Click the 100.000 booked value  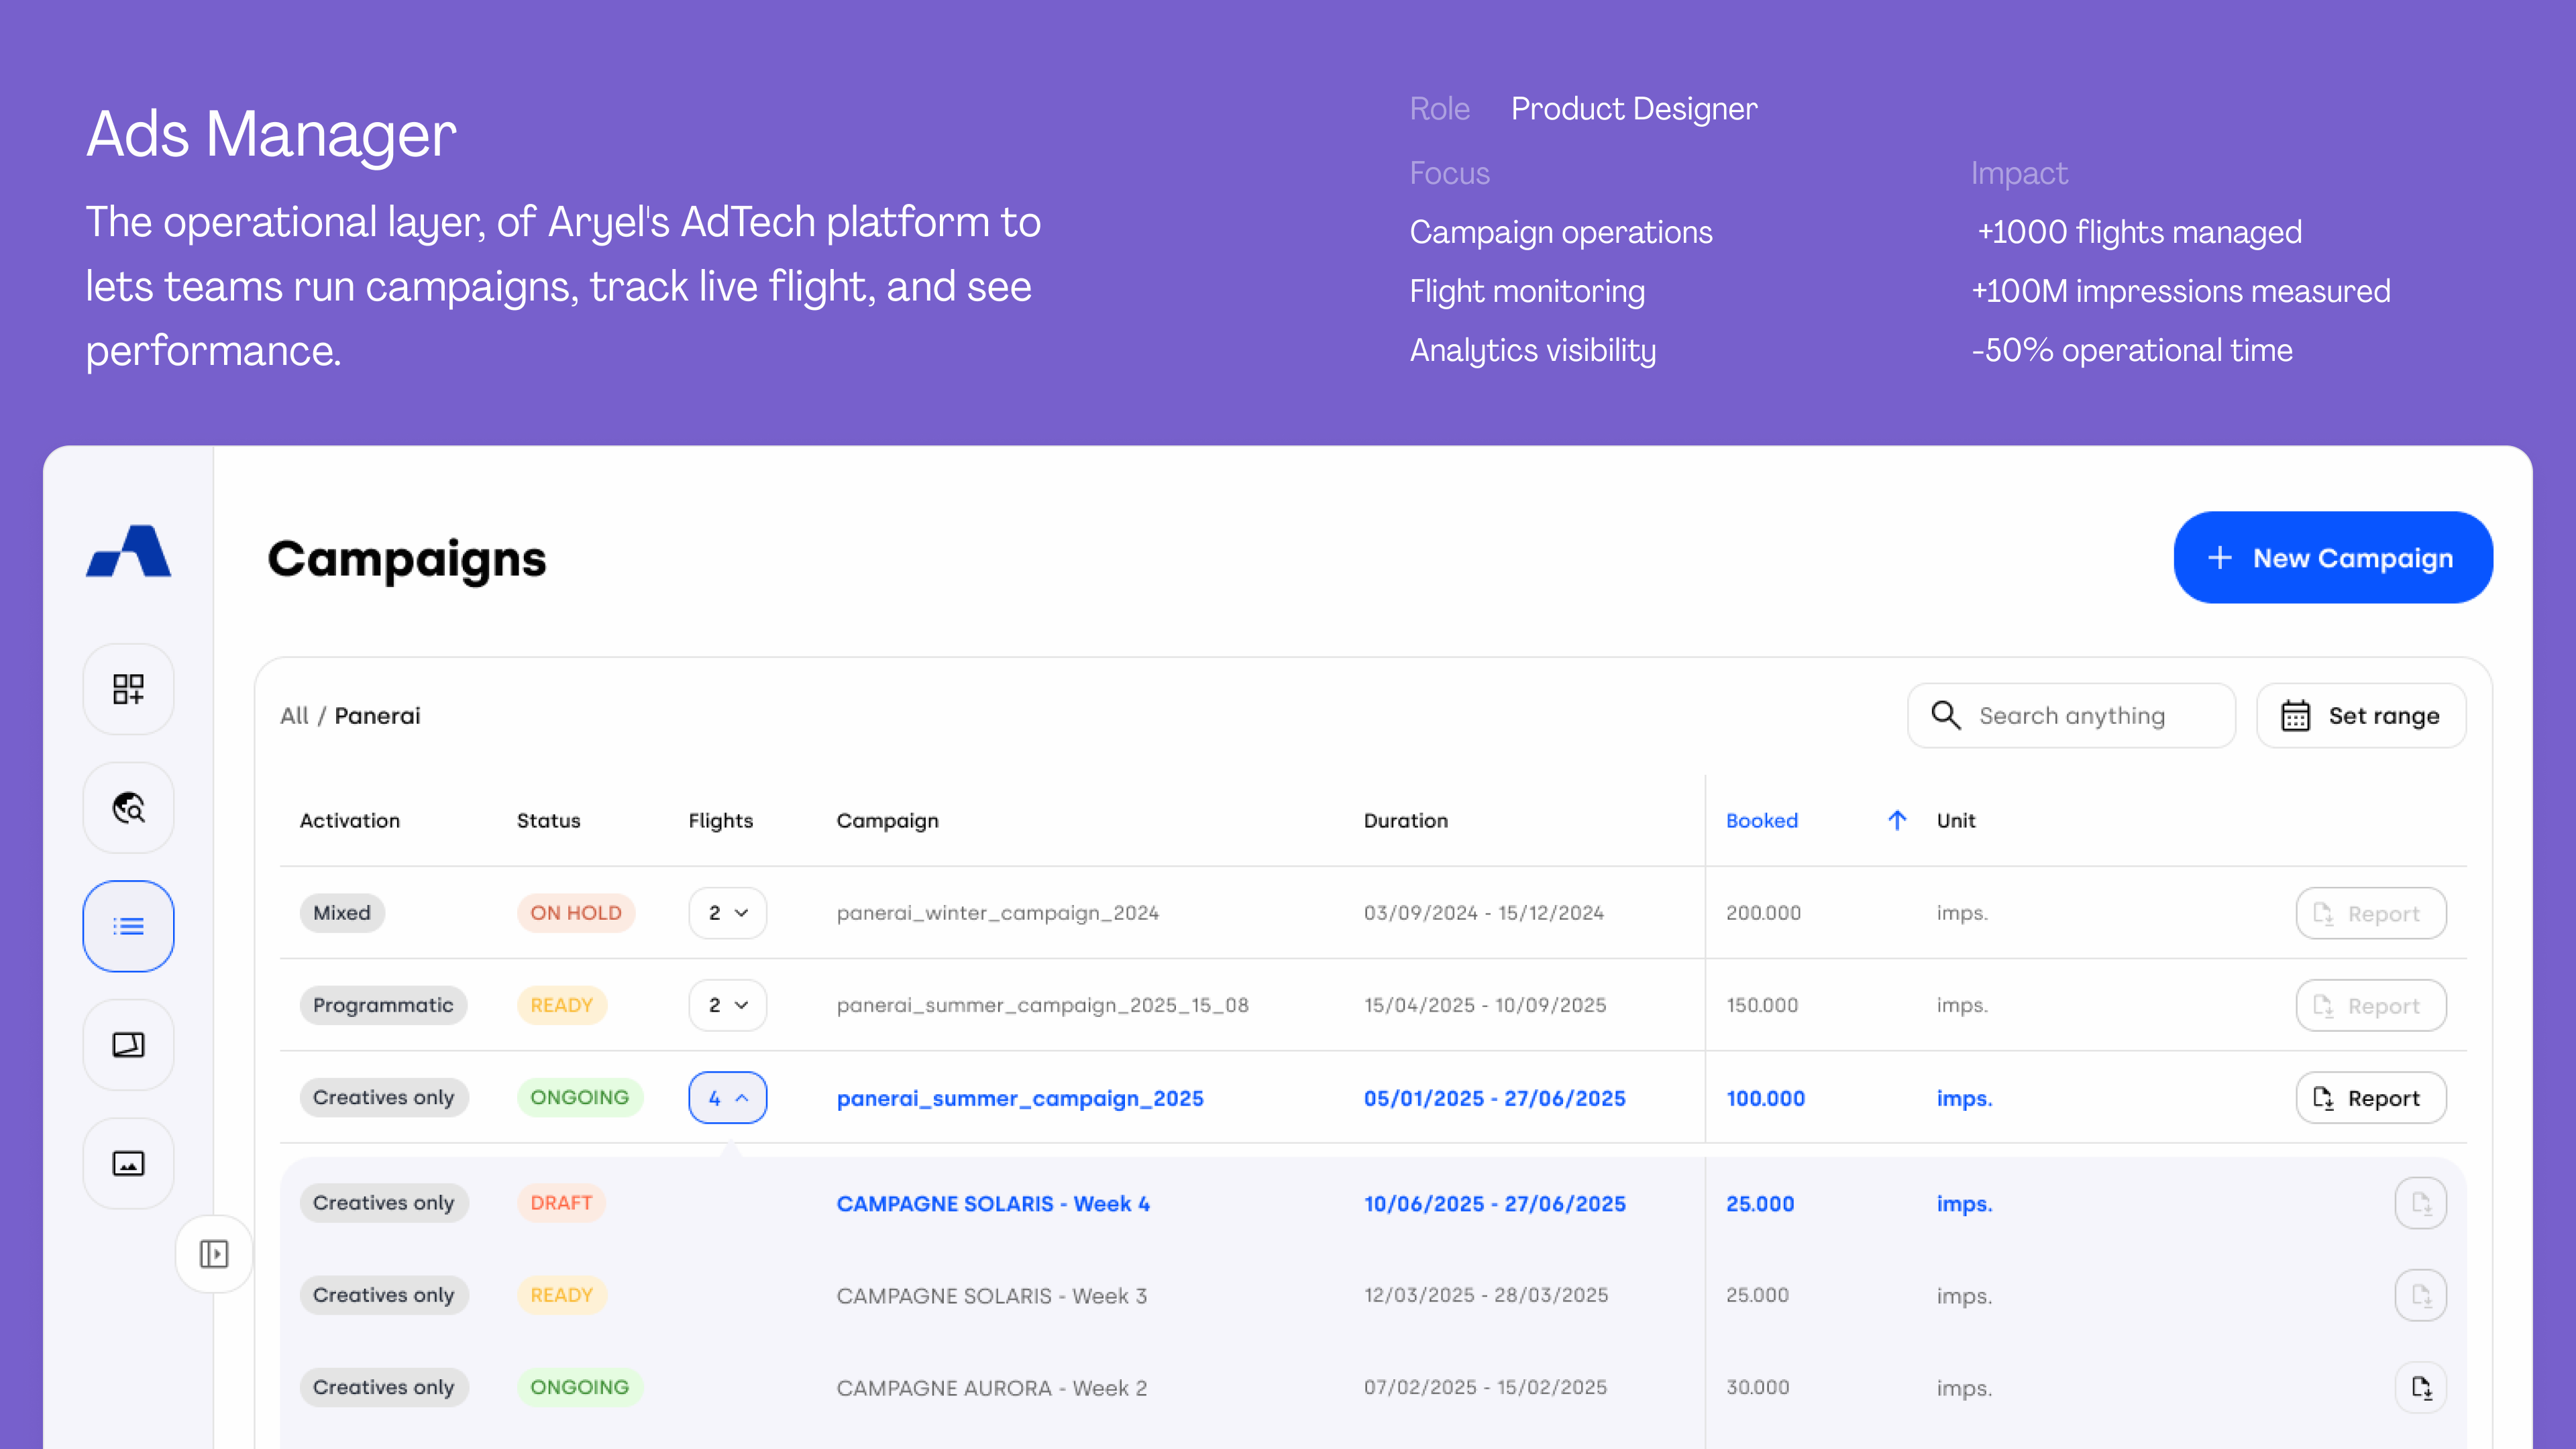(x=1765, y=1098)
